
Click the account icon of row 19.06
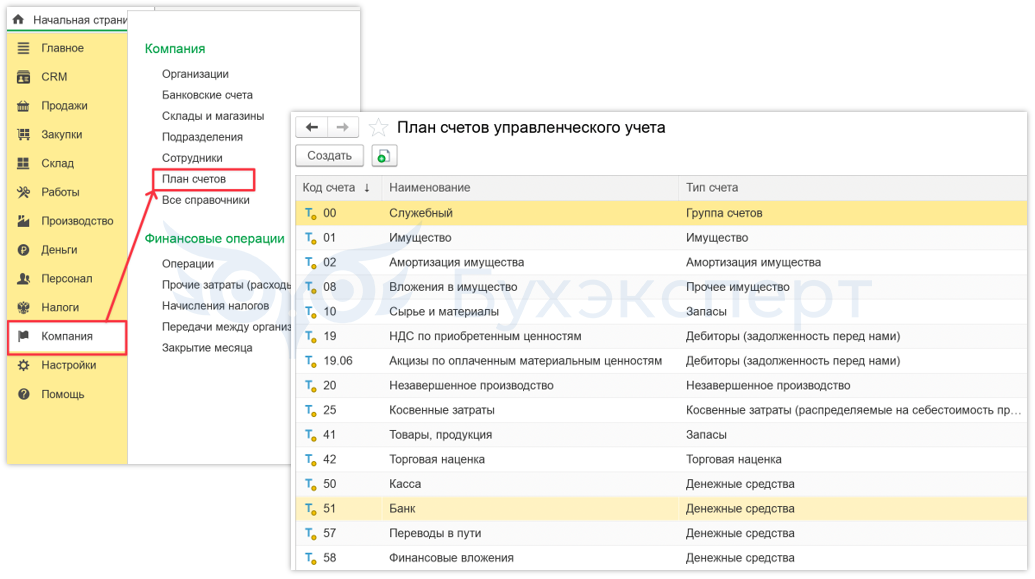pyautogui.click(x=311, y=361)
